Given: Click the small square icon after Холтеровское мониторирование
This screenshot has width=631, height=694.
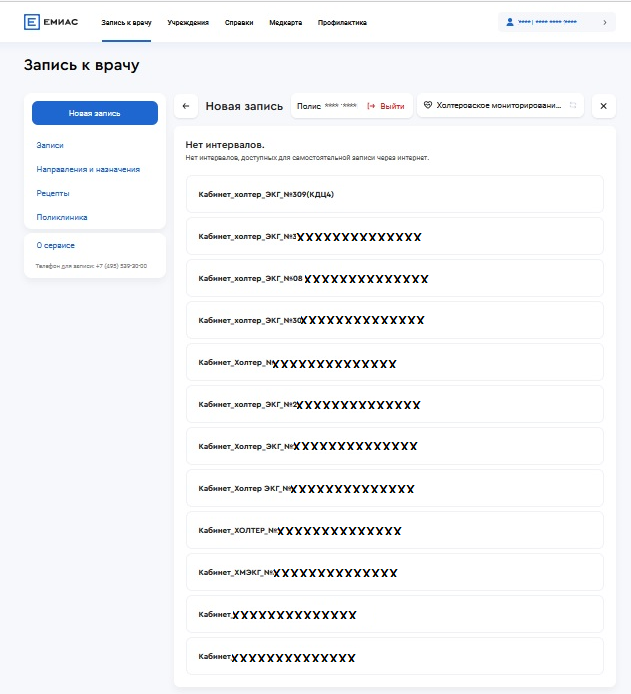Looking at the screenshot, I should [x=573, y=105].
